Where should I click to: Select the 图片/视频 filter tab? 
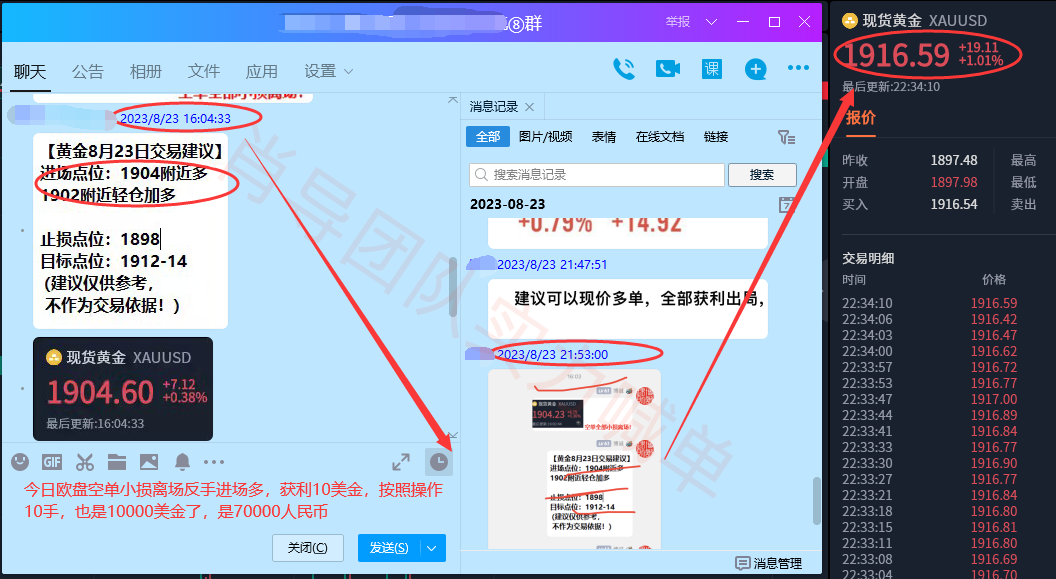546,137
